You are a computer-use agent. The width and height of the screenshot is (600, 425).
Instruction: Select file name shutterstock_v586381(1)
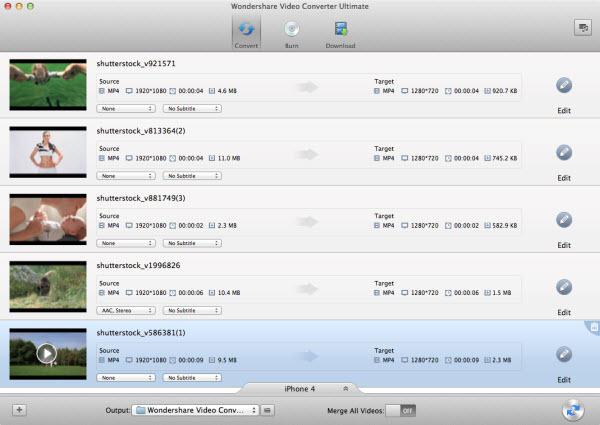[141, 333]
